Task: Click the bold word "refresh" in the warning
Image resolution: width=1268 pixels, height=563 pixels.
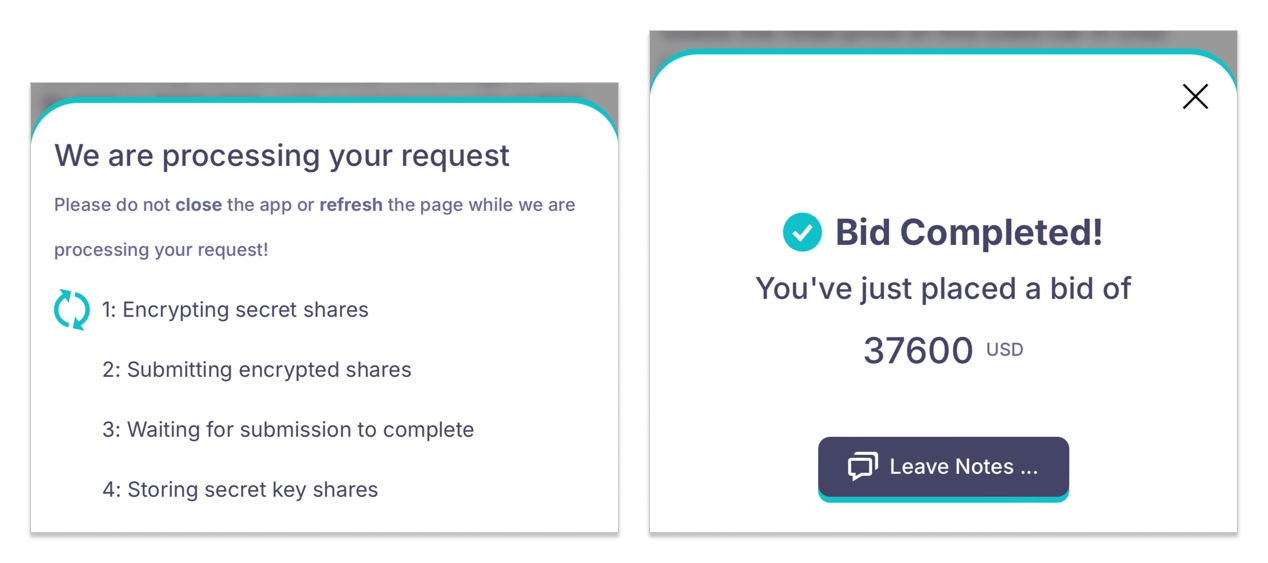Action: (350, 205)
